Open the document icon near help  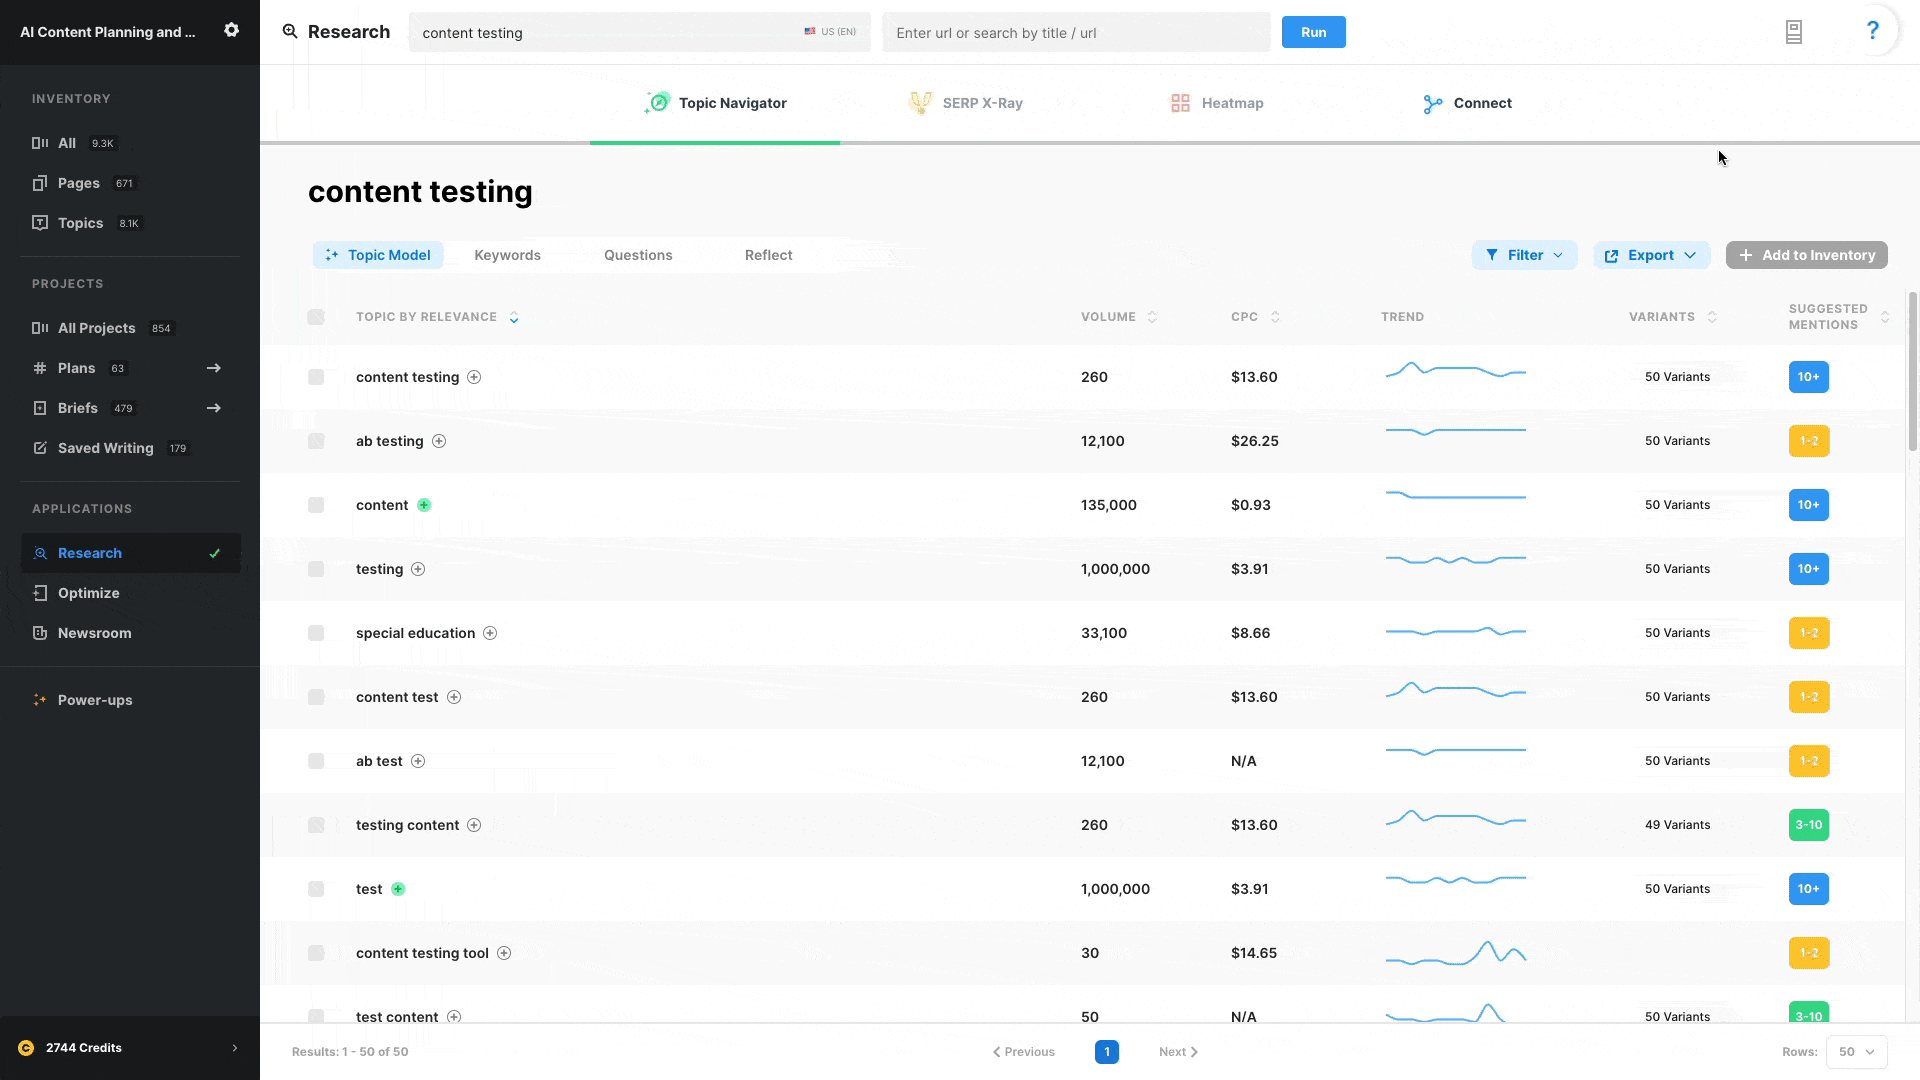(1793, 33)
